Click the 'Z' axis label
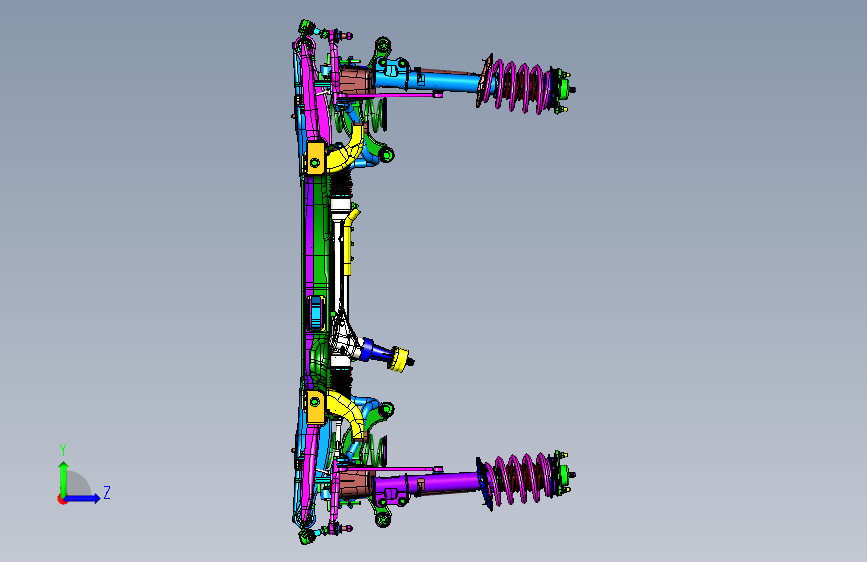The image size is (867, 562). 107,492
